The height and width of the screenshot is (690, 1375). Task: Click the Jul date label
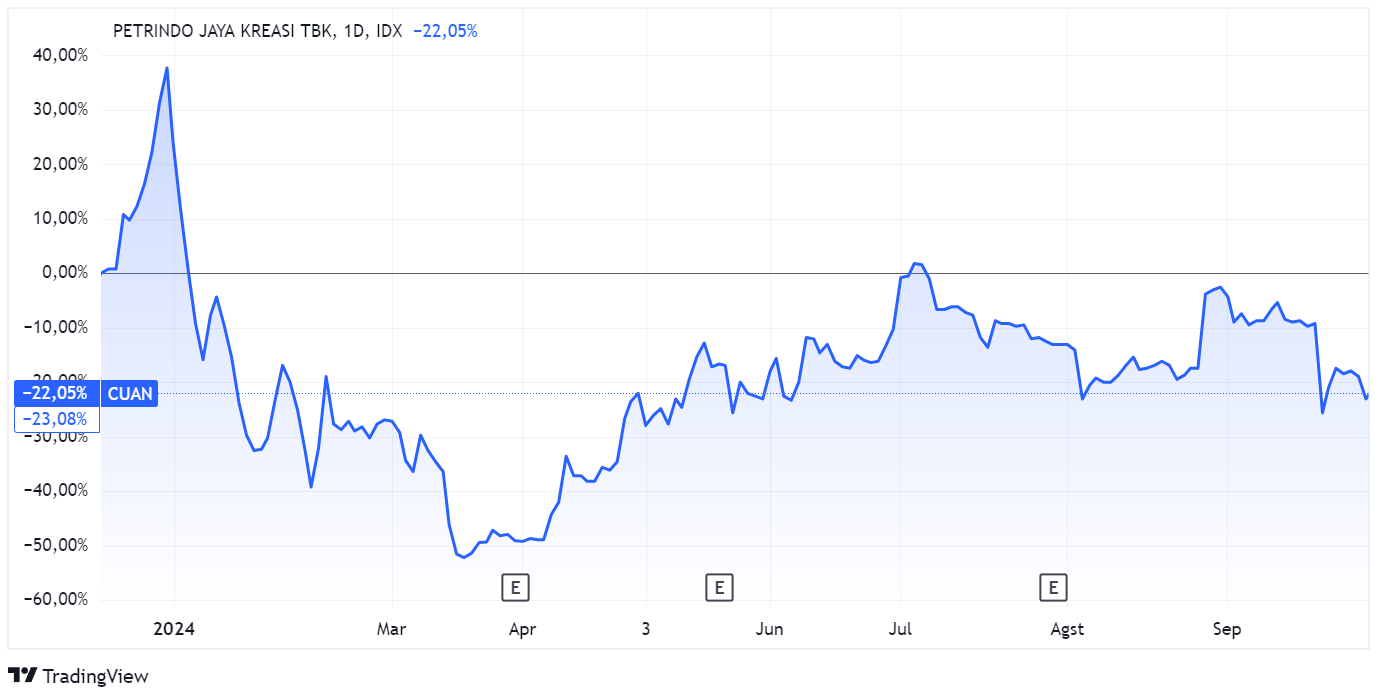(900, 629)
